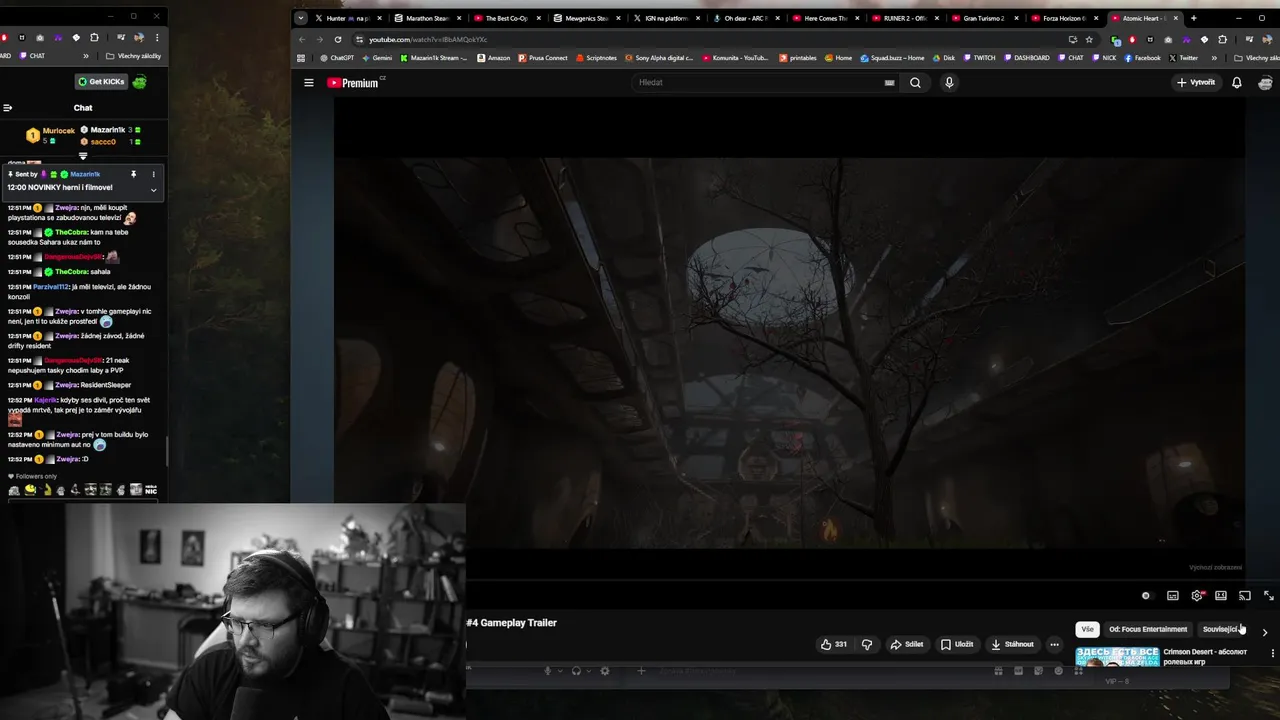Expand the pinned 12:00 NOVINKY message
The width and height of the screenshot is (1280, 720).
153,189
